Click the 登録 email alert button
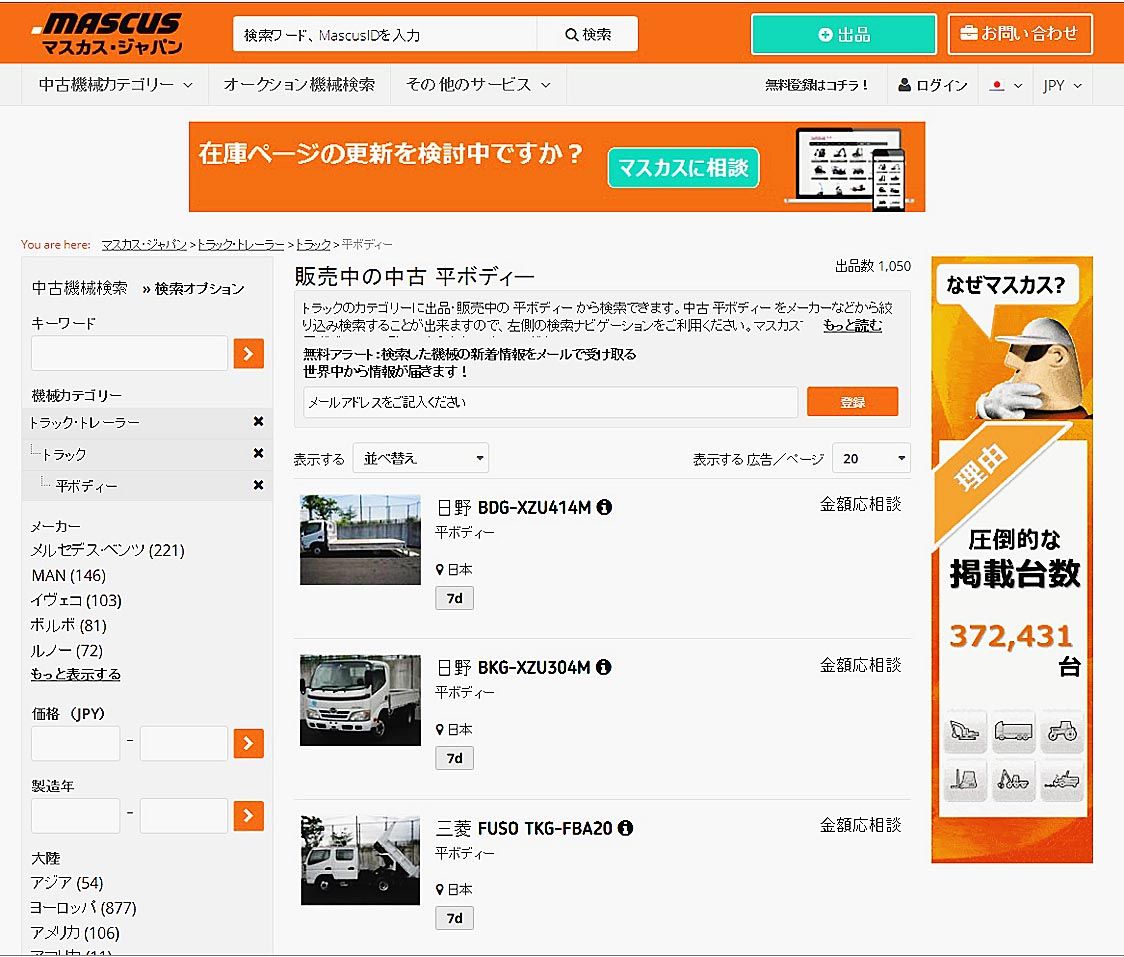 852,402
